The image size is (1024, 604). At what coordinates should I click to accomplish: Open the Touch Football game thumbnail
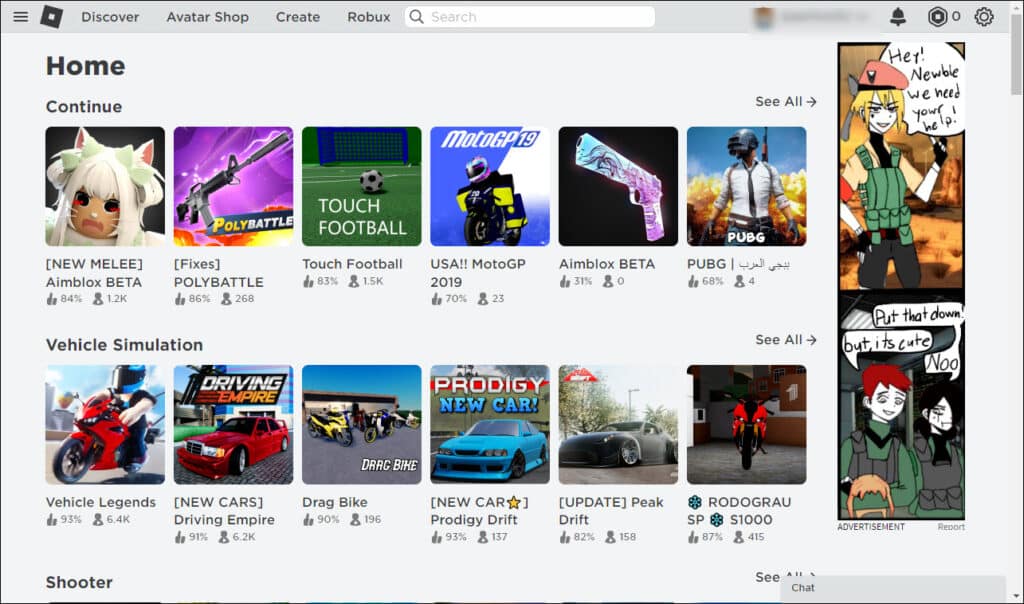click(x=362, y=186)
